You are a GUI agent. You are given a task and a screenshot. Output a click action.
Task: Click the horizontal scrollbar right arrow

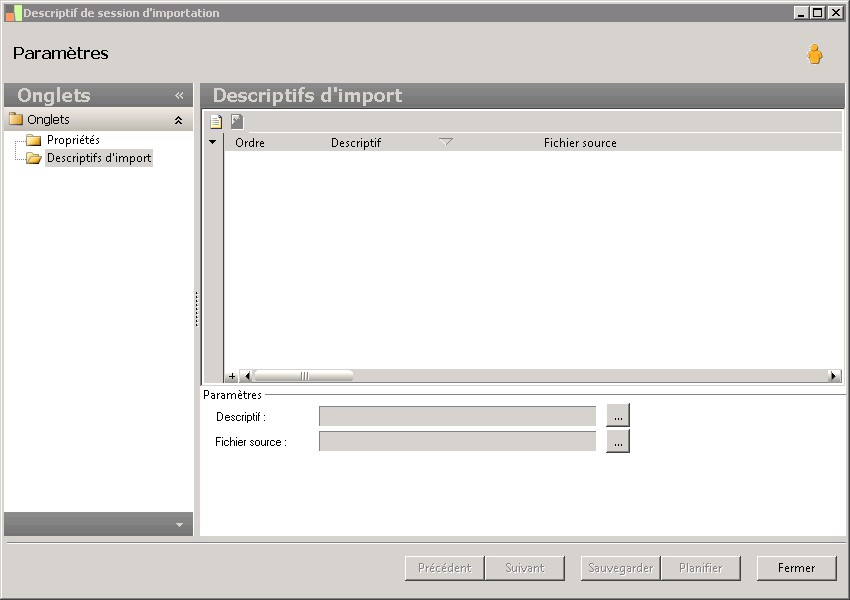click(834, 376)
